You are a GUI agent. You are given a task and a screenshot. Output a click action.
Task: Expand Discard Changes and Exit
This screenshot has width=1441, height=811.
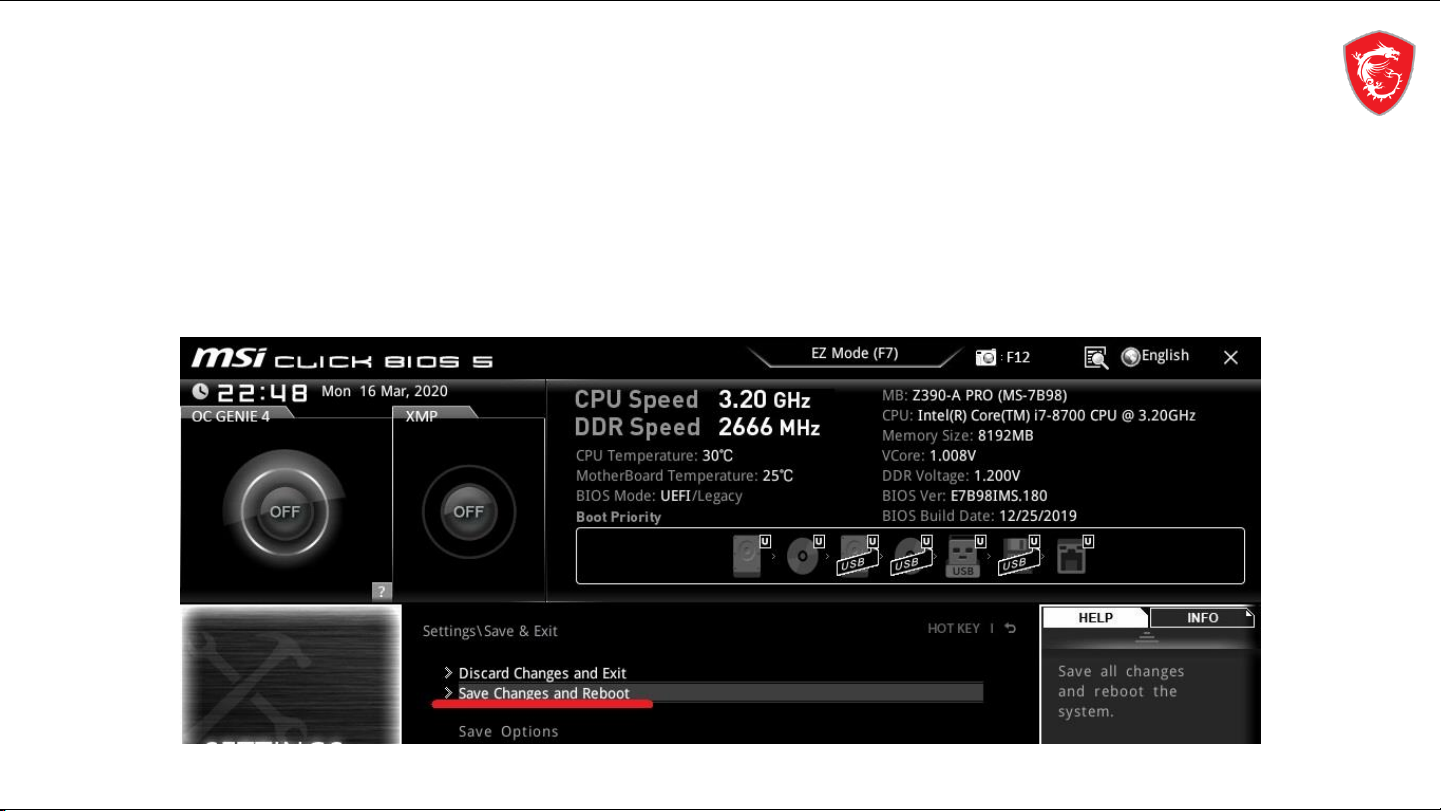pos(542,674)
